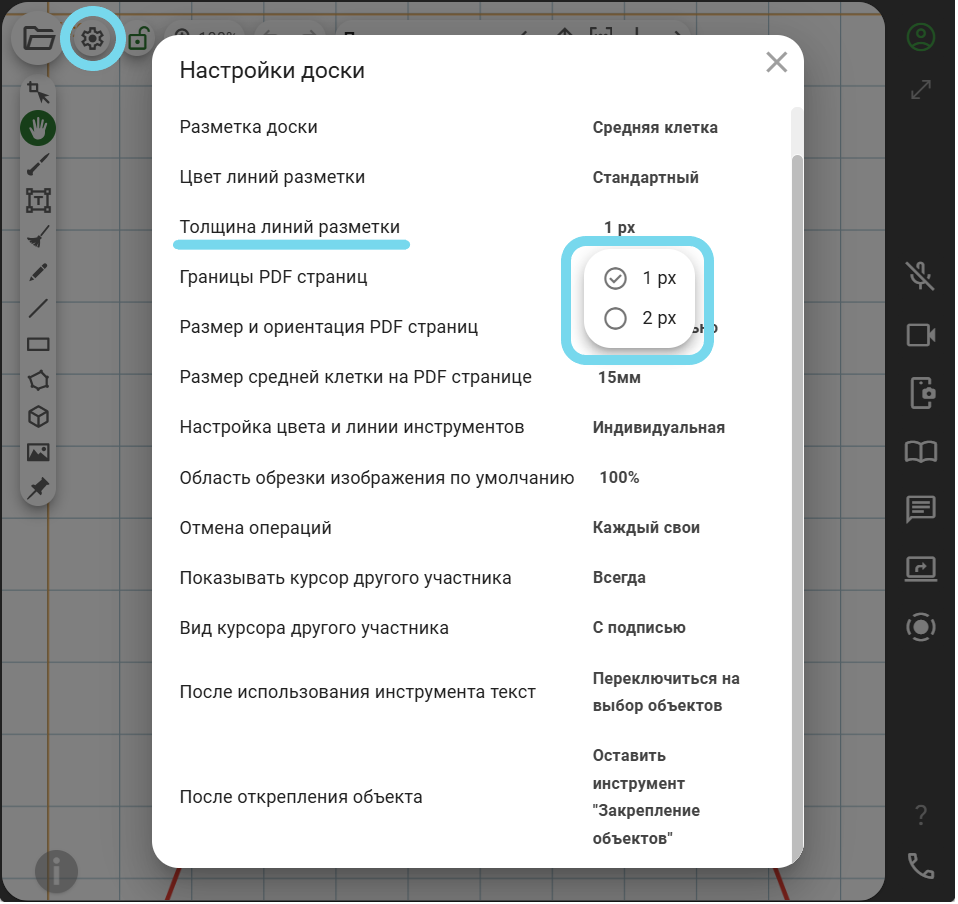Select the hand pan tool
Viewport: 958px width, 904px height.
[38, 128]
